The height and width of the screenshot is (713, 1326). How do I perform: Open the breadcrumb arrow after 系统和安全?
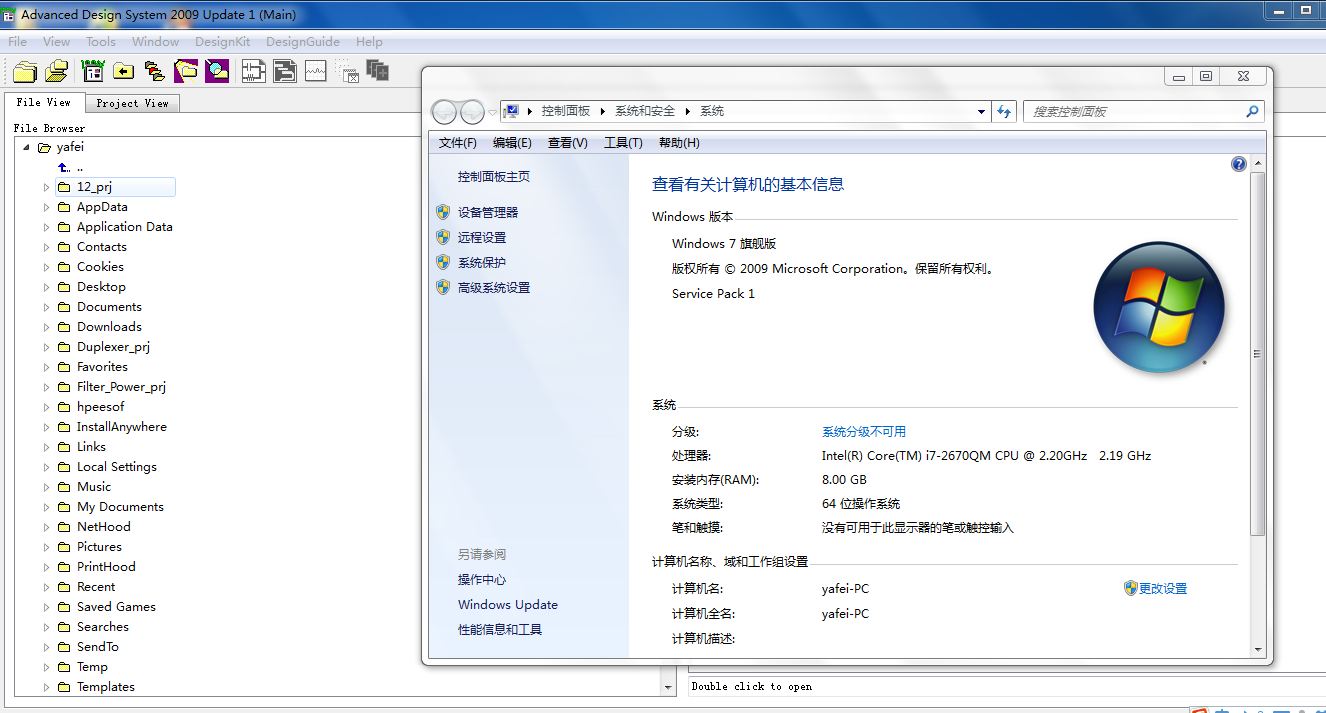pos(687,111)
